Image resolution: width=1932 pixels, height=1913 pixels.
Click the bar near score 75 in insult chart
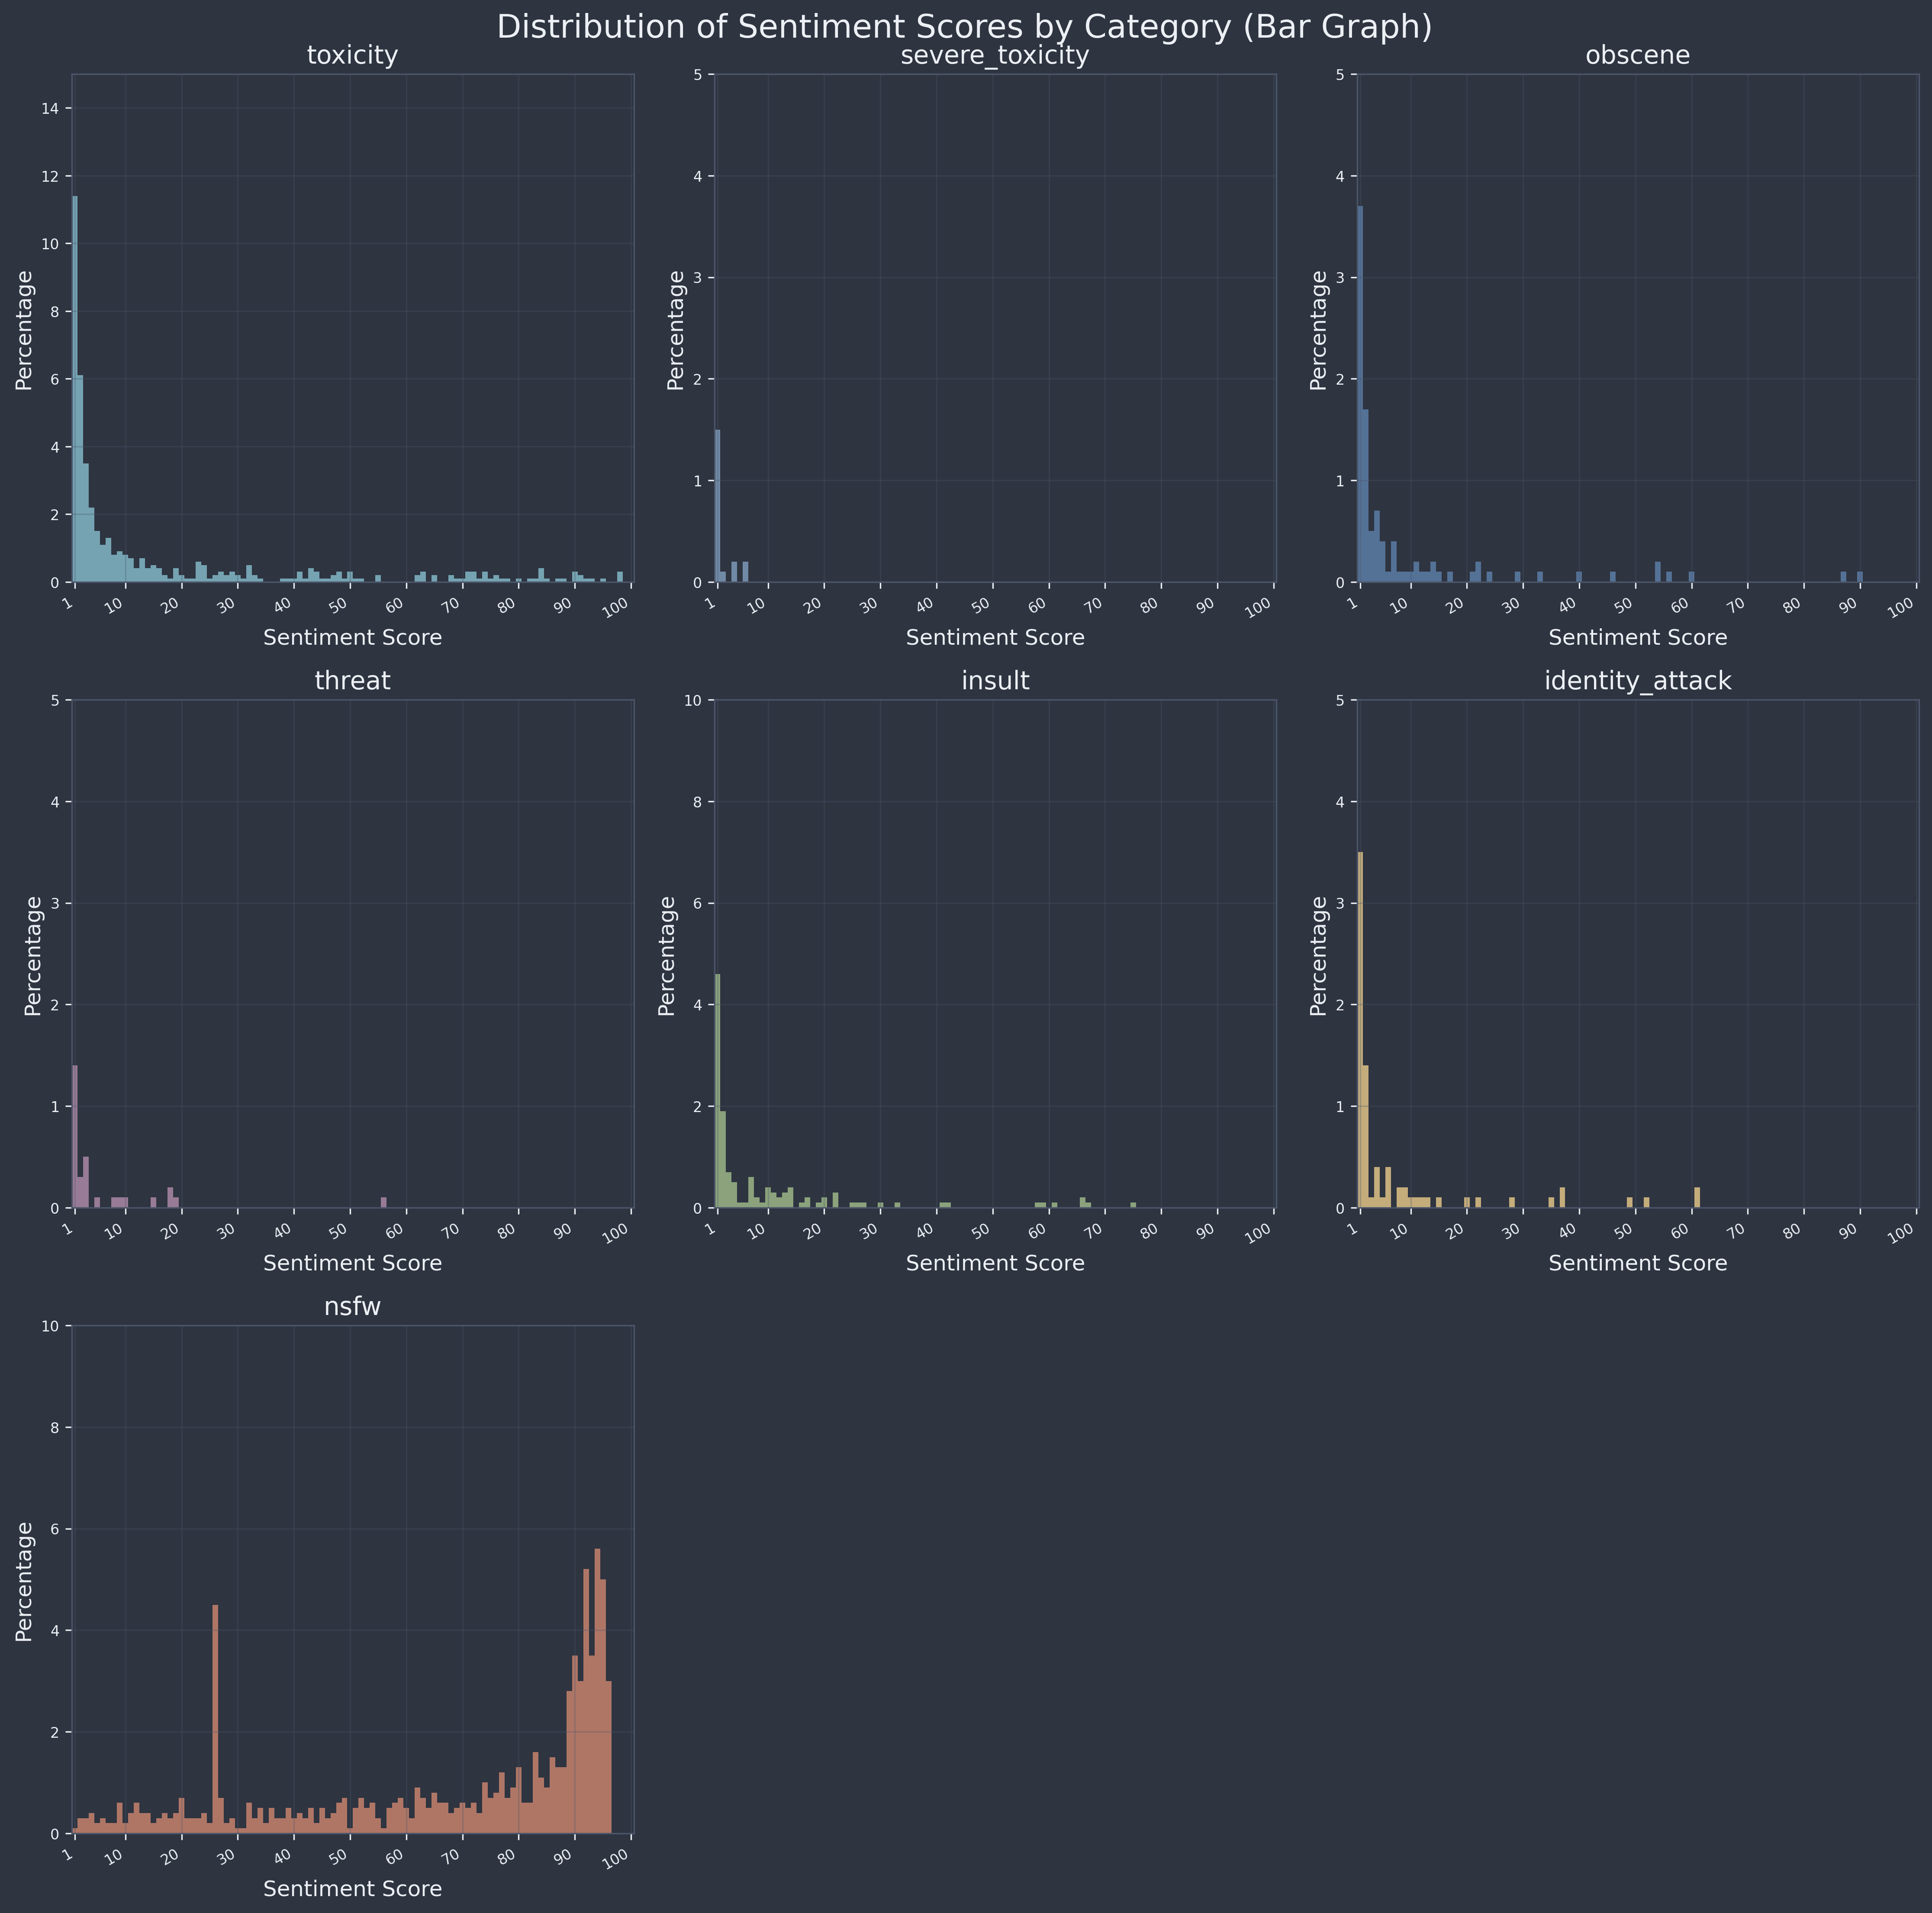pos(1133,1205)
